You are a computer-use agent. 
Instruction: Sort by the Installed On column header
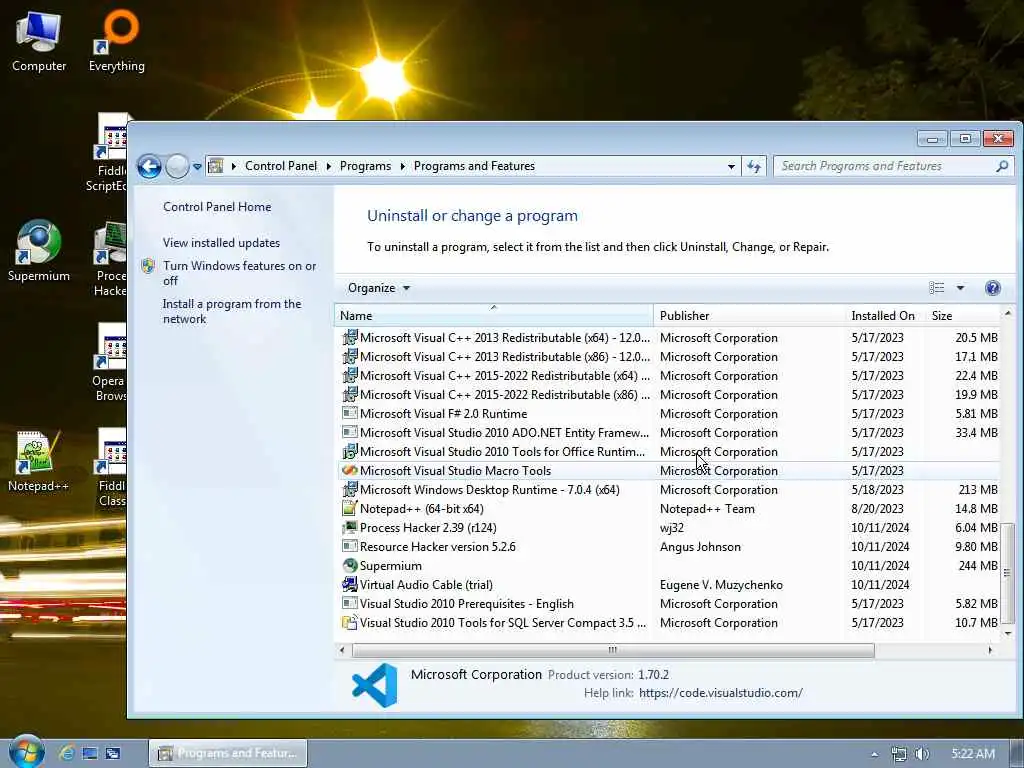pos(886,315)
